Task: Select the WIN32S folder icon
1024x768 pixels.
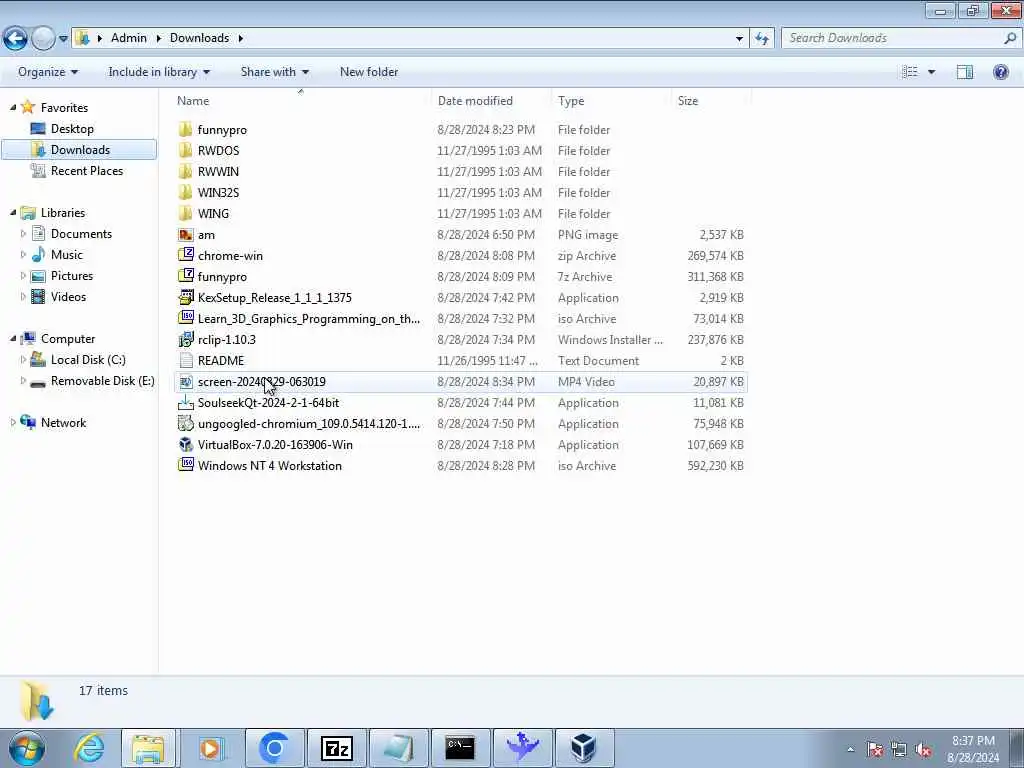Action: [185, 193]
